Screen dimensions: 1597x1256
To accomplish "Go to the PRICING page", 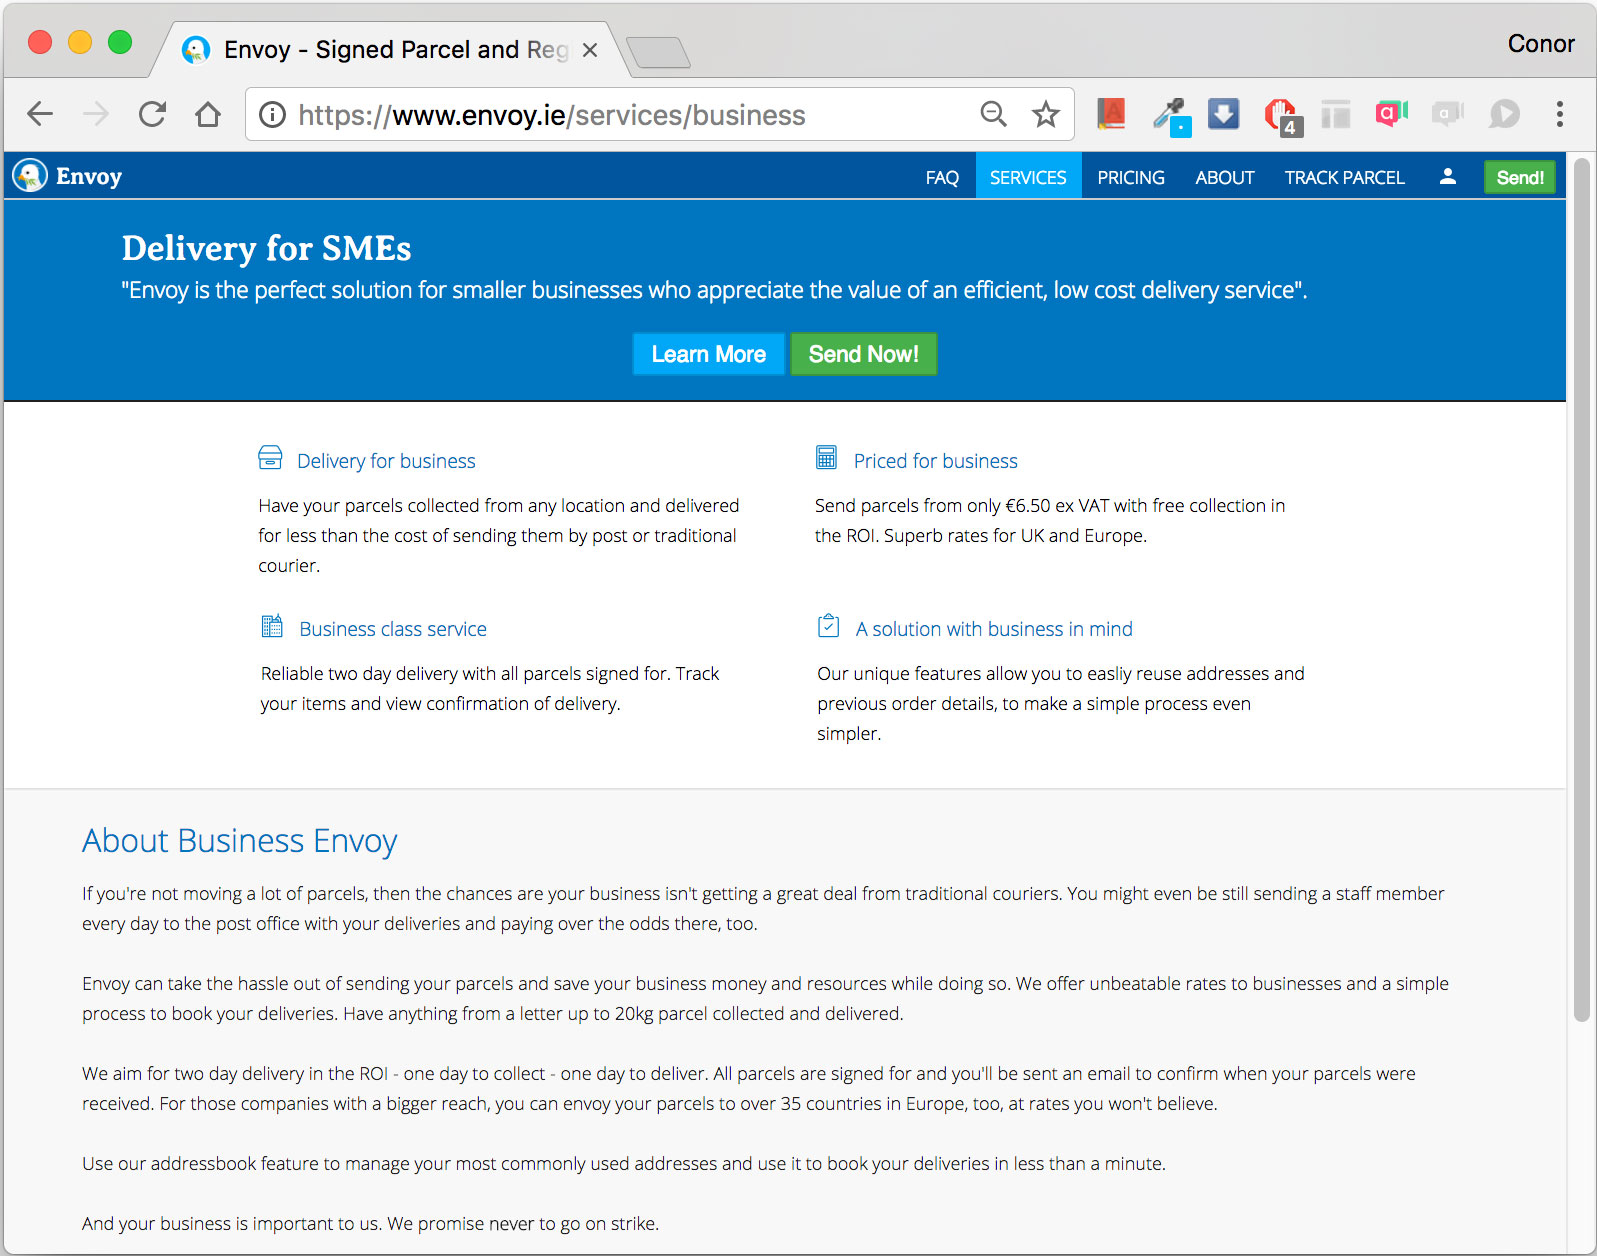I will pos(1131,177).
